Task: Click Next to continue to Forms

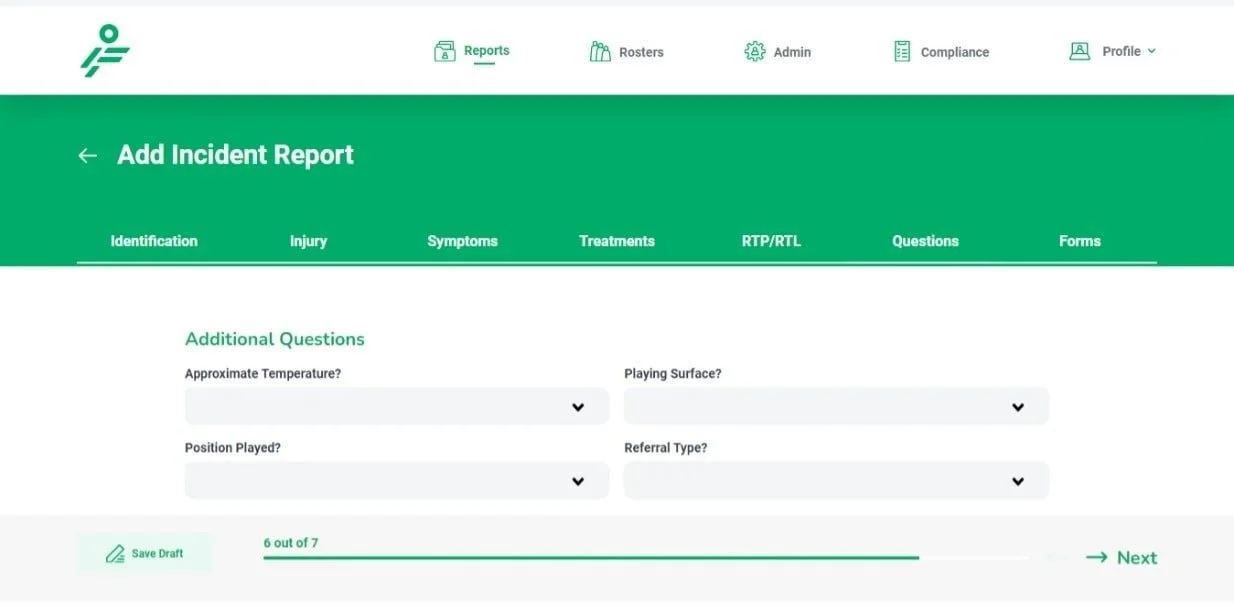Action: coord(1136,557)
